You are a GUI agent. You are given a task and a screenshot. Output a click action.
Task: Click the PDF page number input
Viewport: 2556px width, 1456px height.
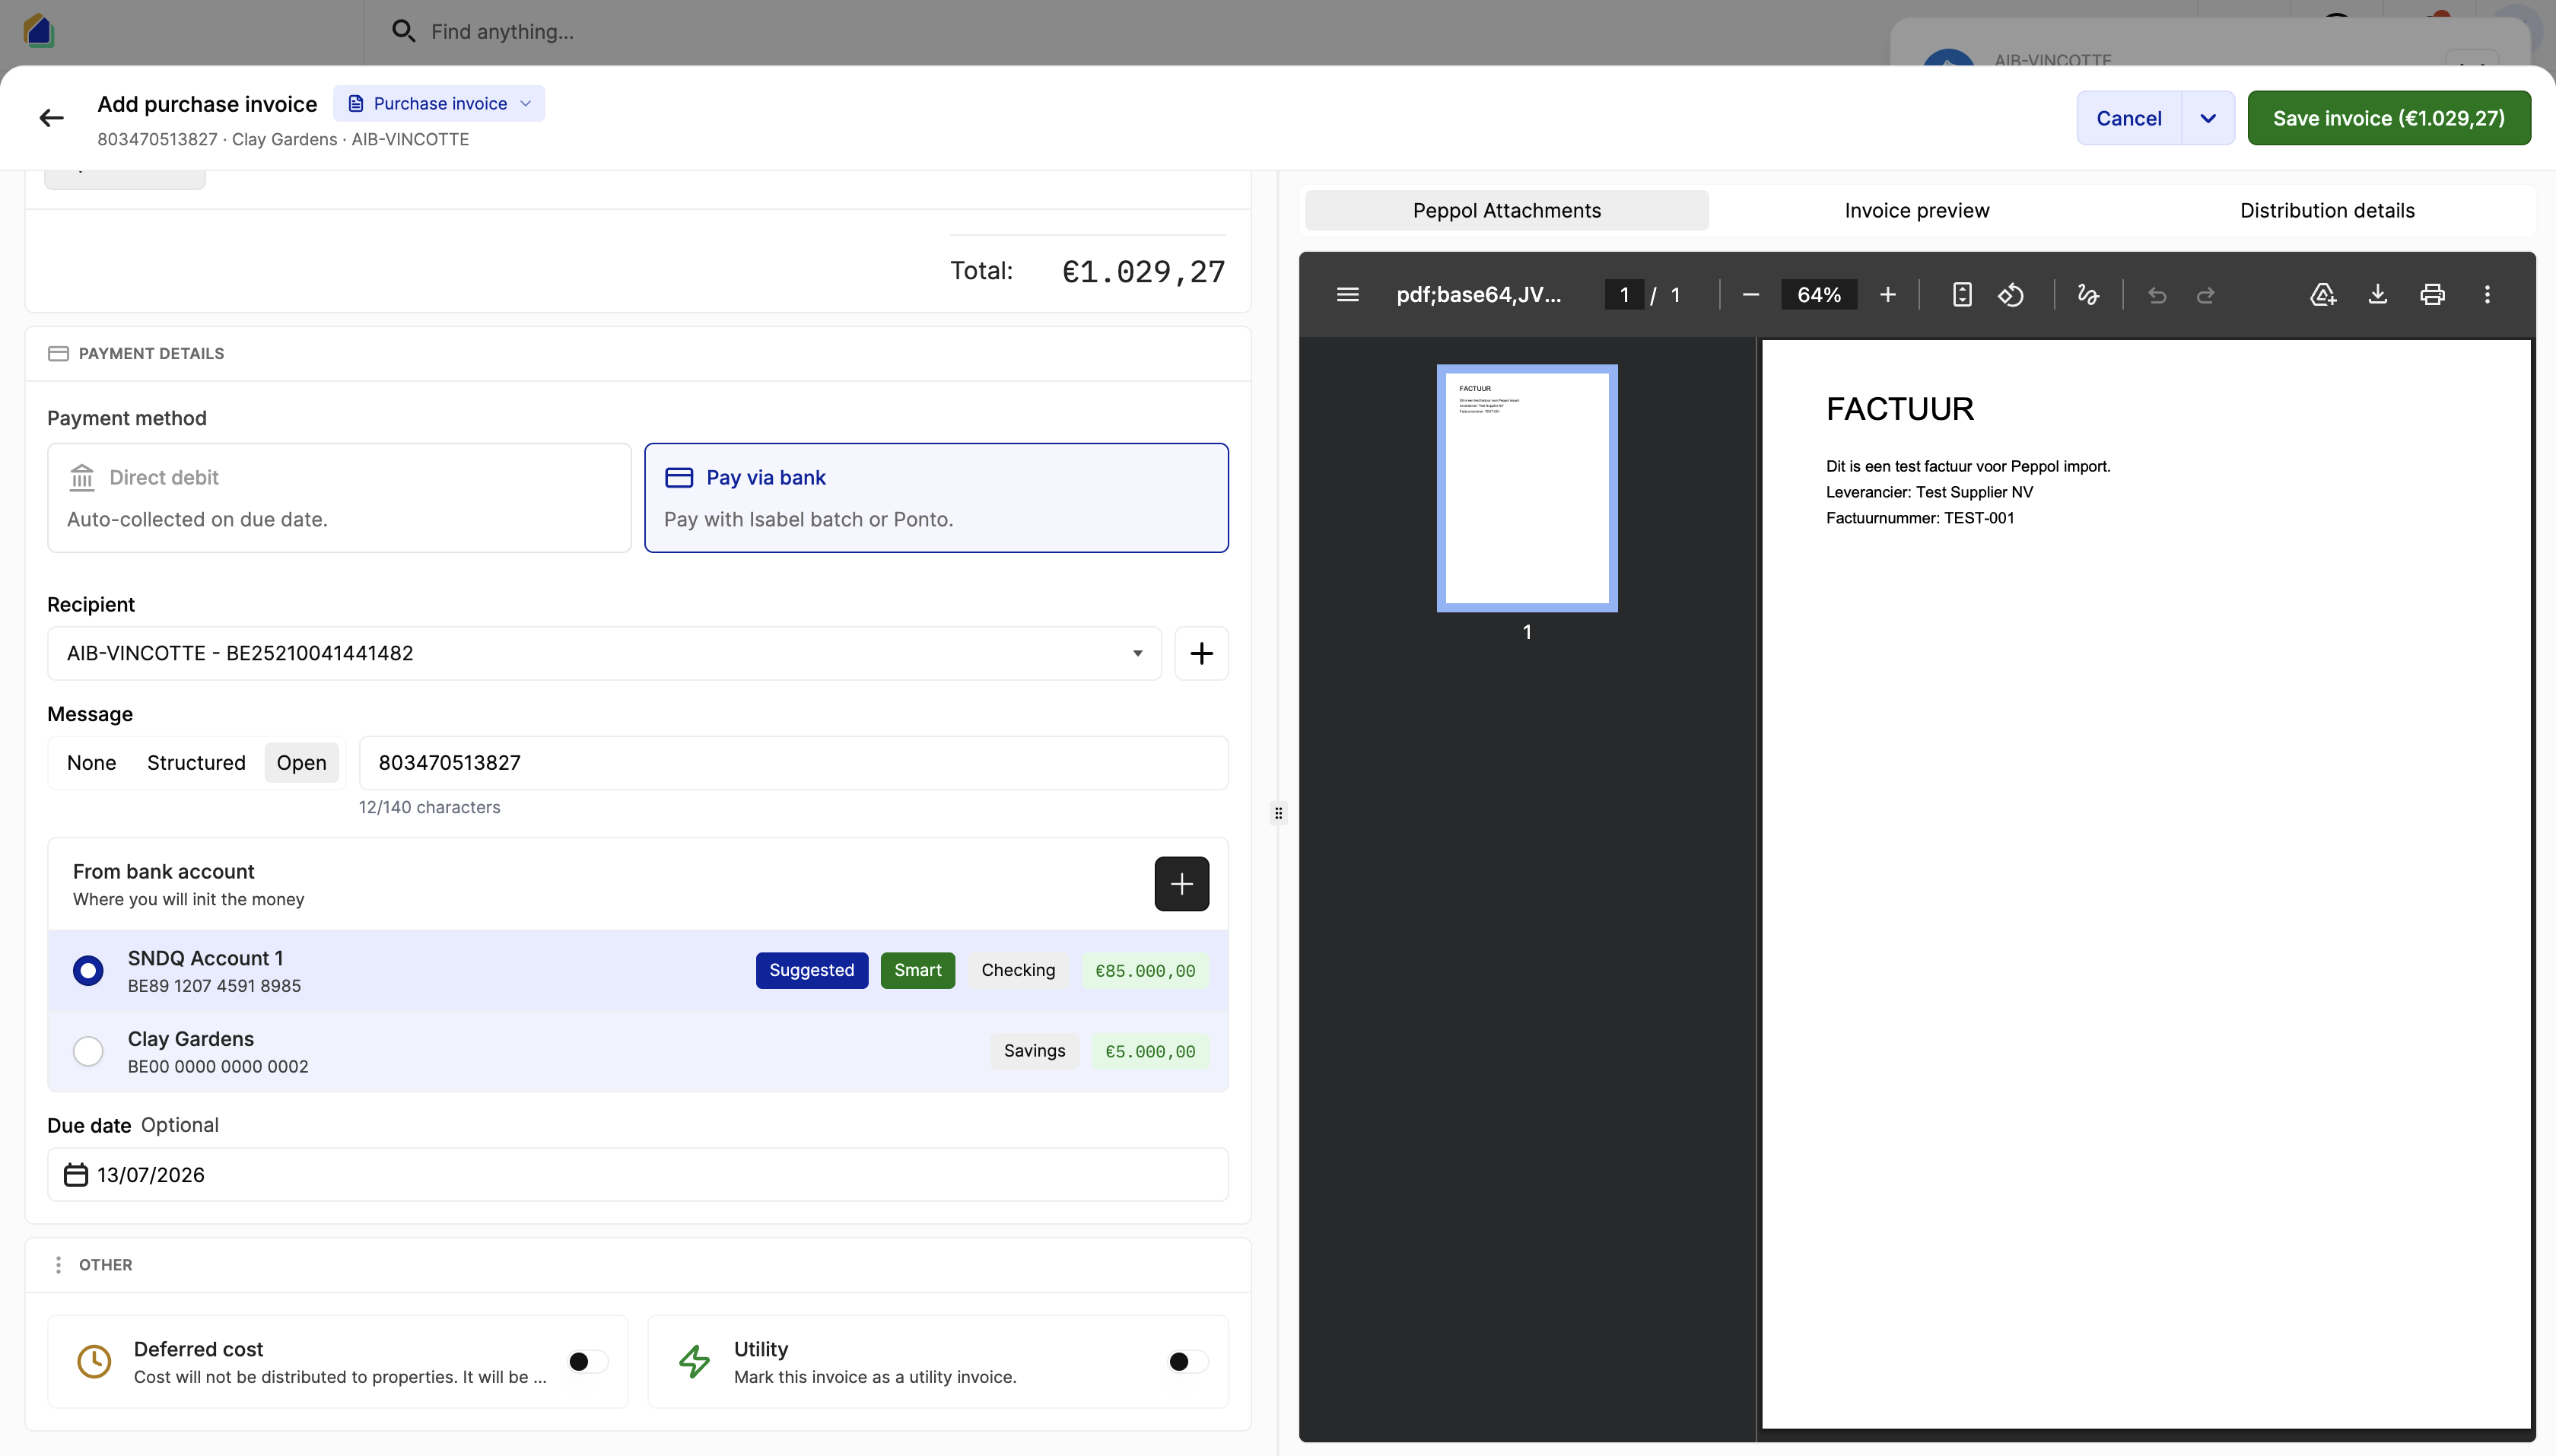[1624, 295]
